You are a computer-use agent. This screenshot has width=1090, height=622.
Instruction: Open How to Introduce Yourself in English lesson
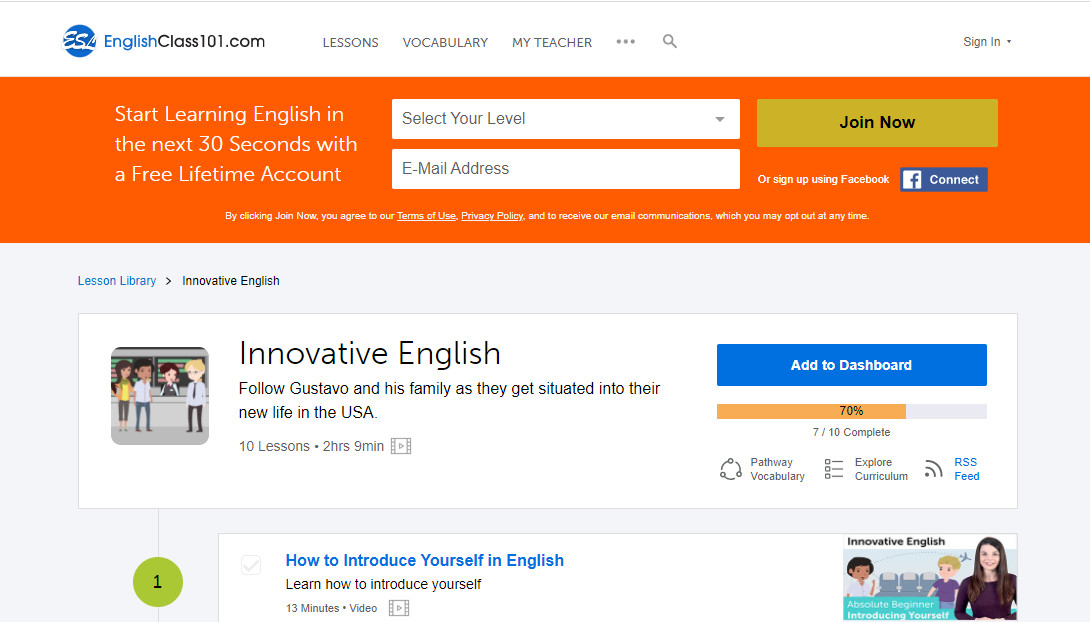(x=425, y=560)
